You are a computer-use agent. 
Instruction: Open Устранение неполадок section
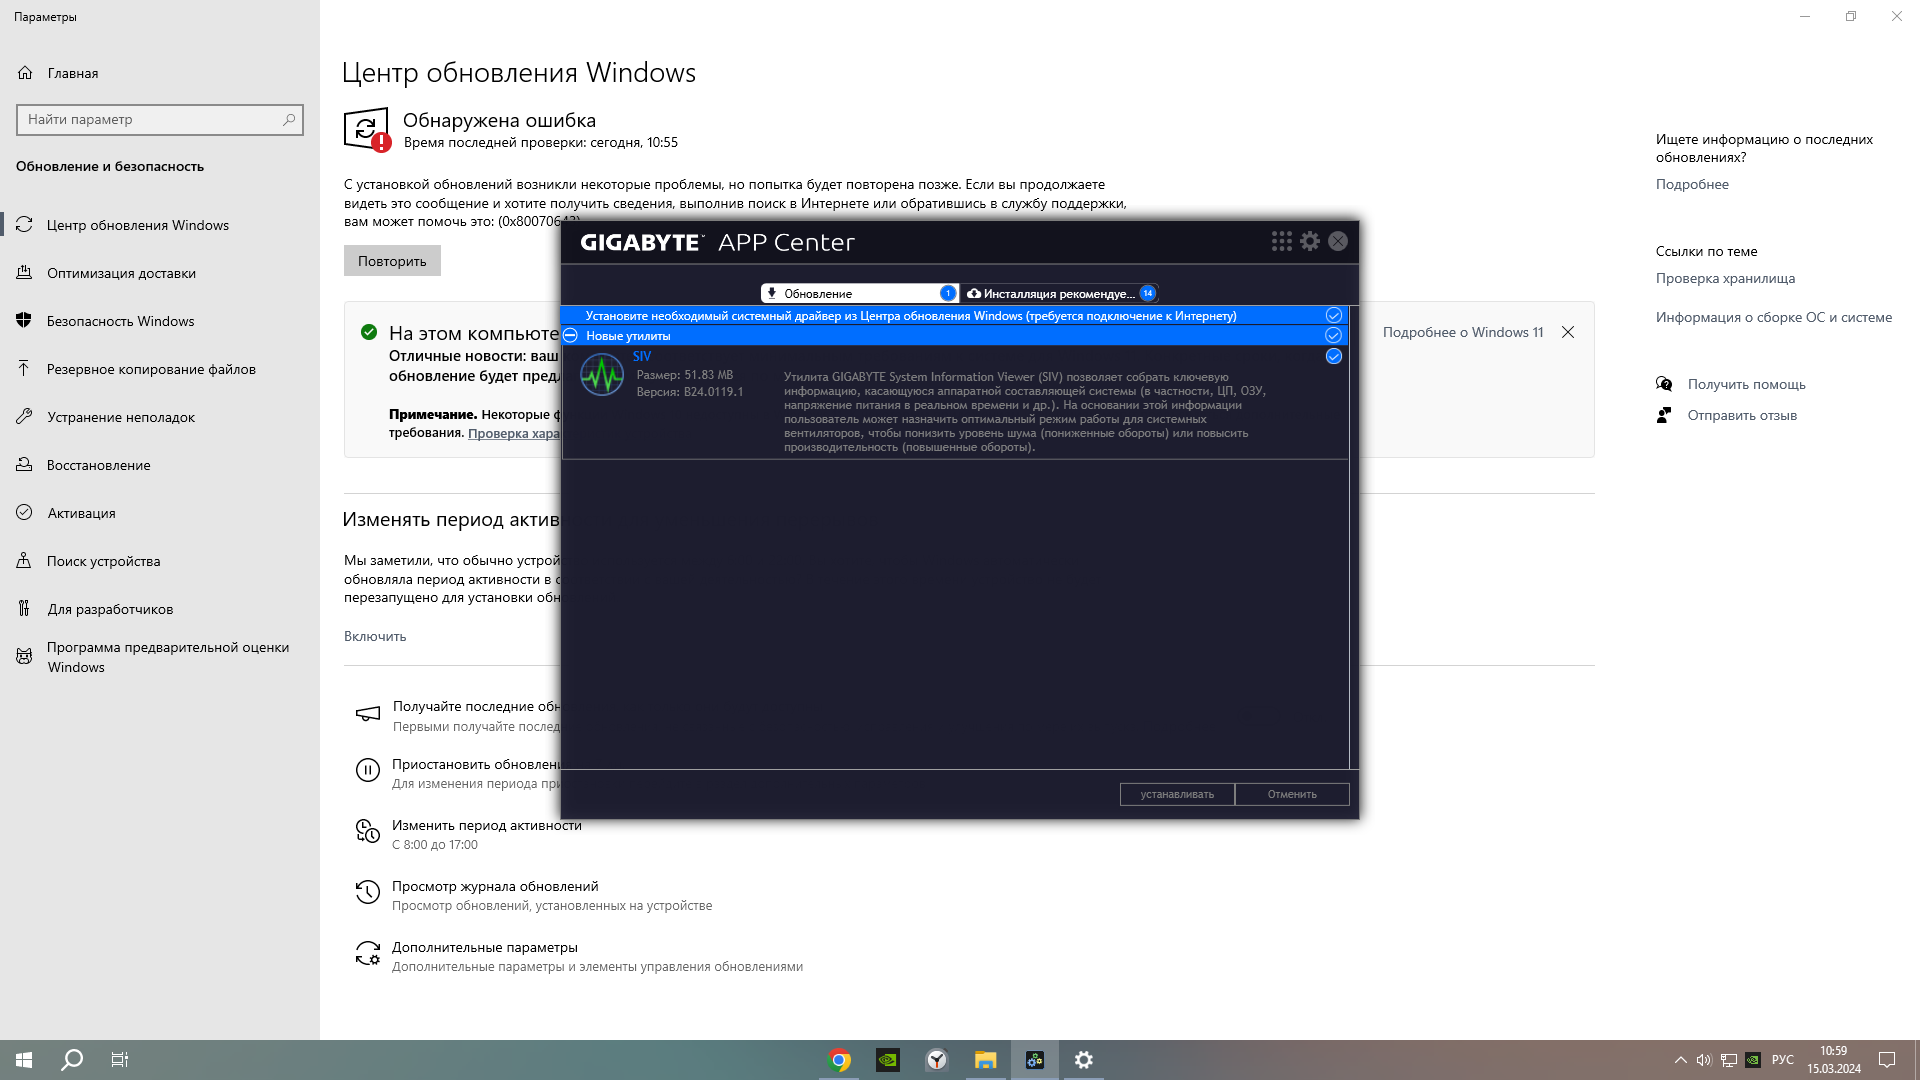tap(160, 417)
